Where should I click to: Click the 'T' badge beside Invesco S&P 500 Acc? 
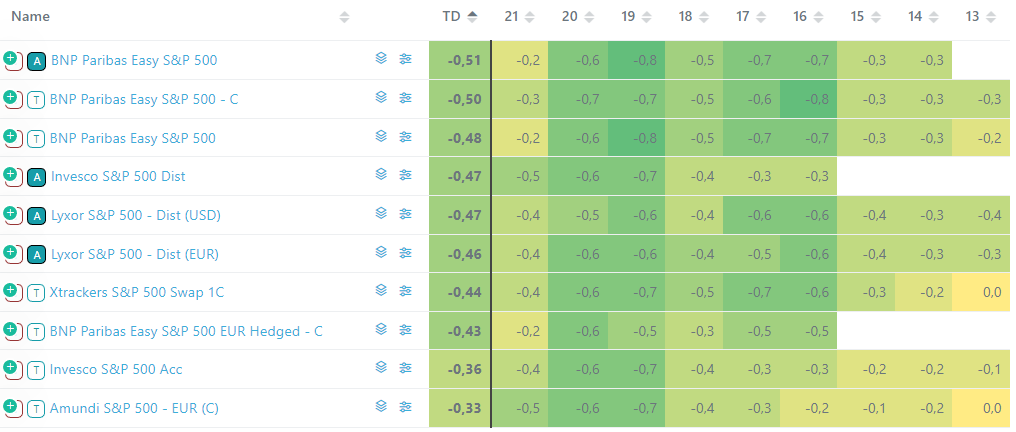[36, 370]
